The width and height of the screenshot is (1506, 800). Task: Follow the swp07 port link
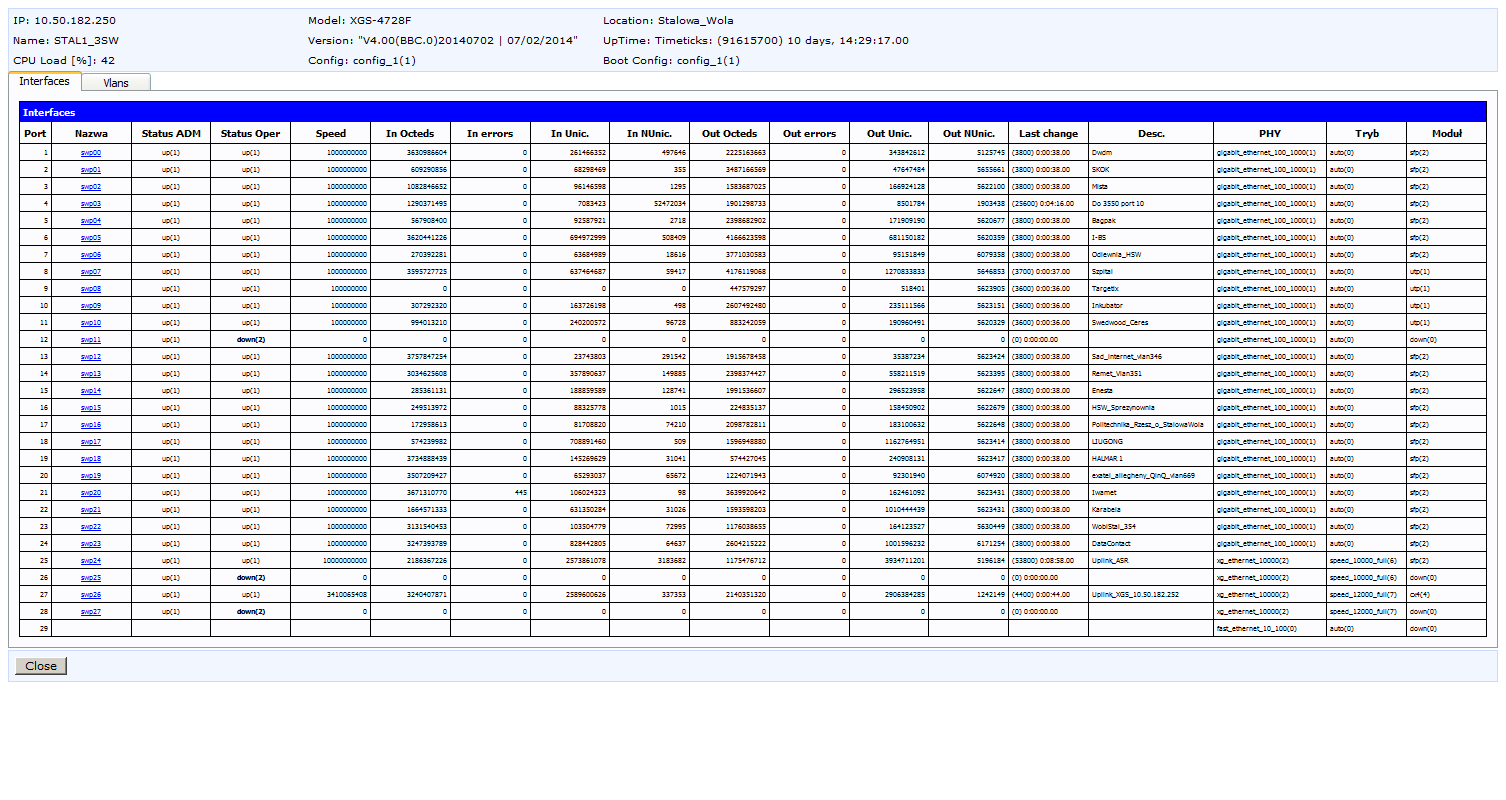91,272
